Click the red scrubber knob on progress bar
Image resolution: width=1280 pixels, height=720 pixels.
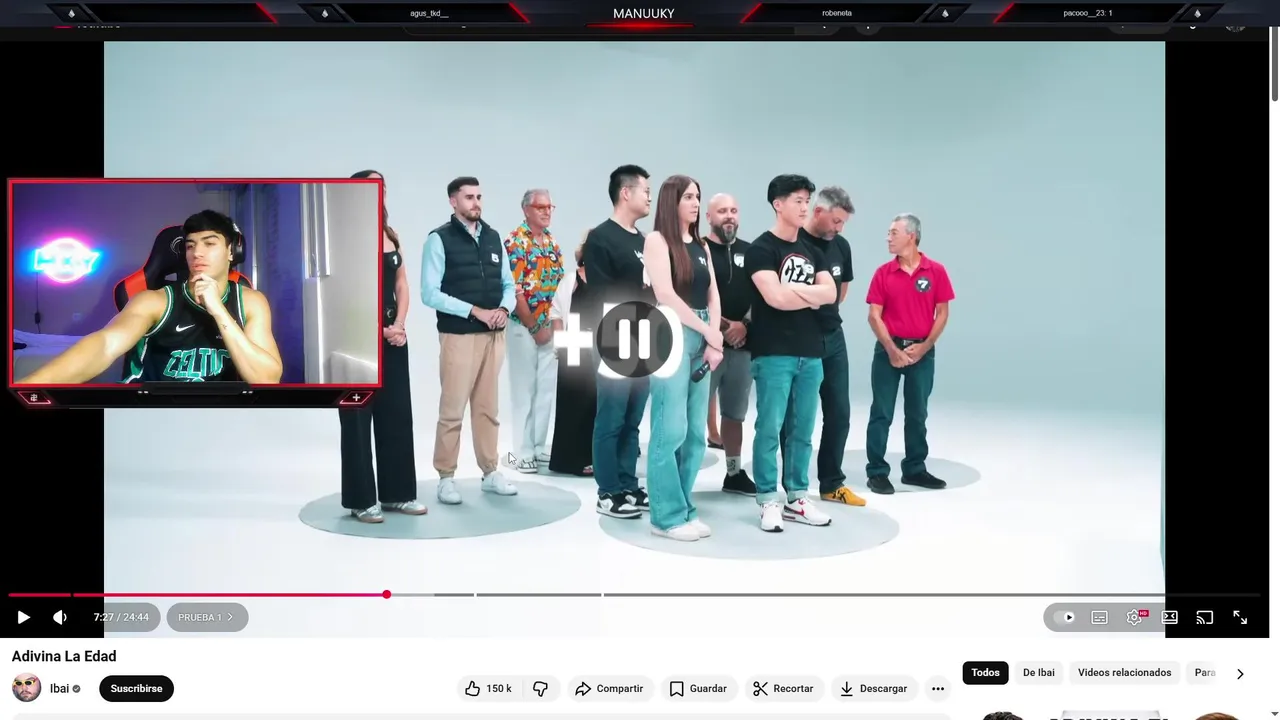(386, 595)
